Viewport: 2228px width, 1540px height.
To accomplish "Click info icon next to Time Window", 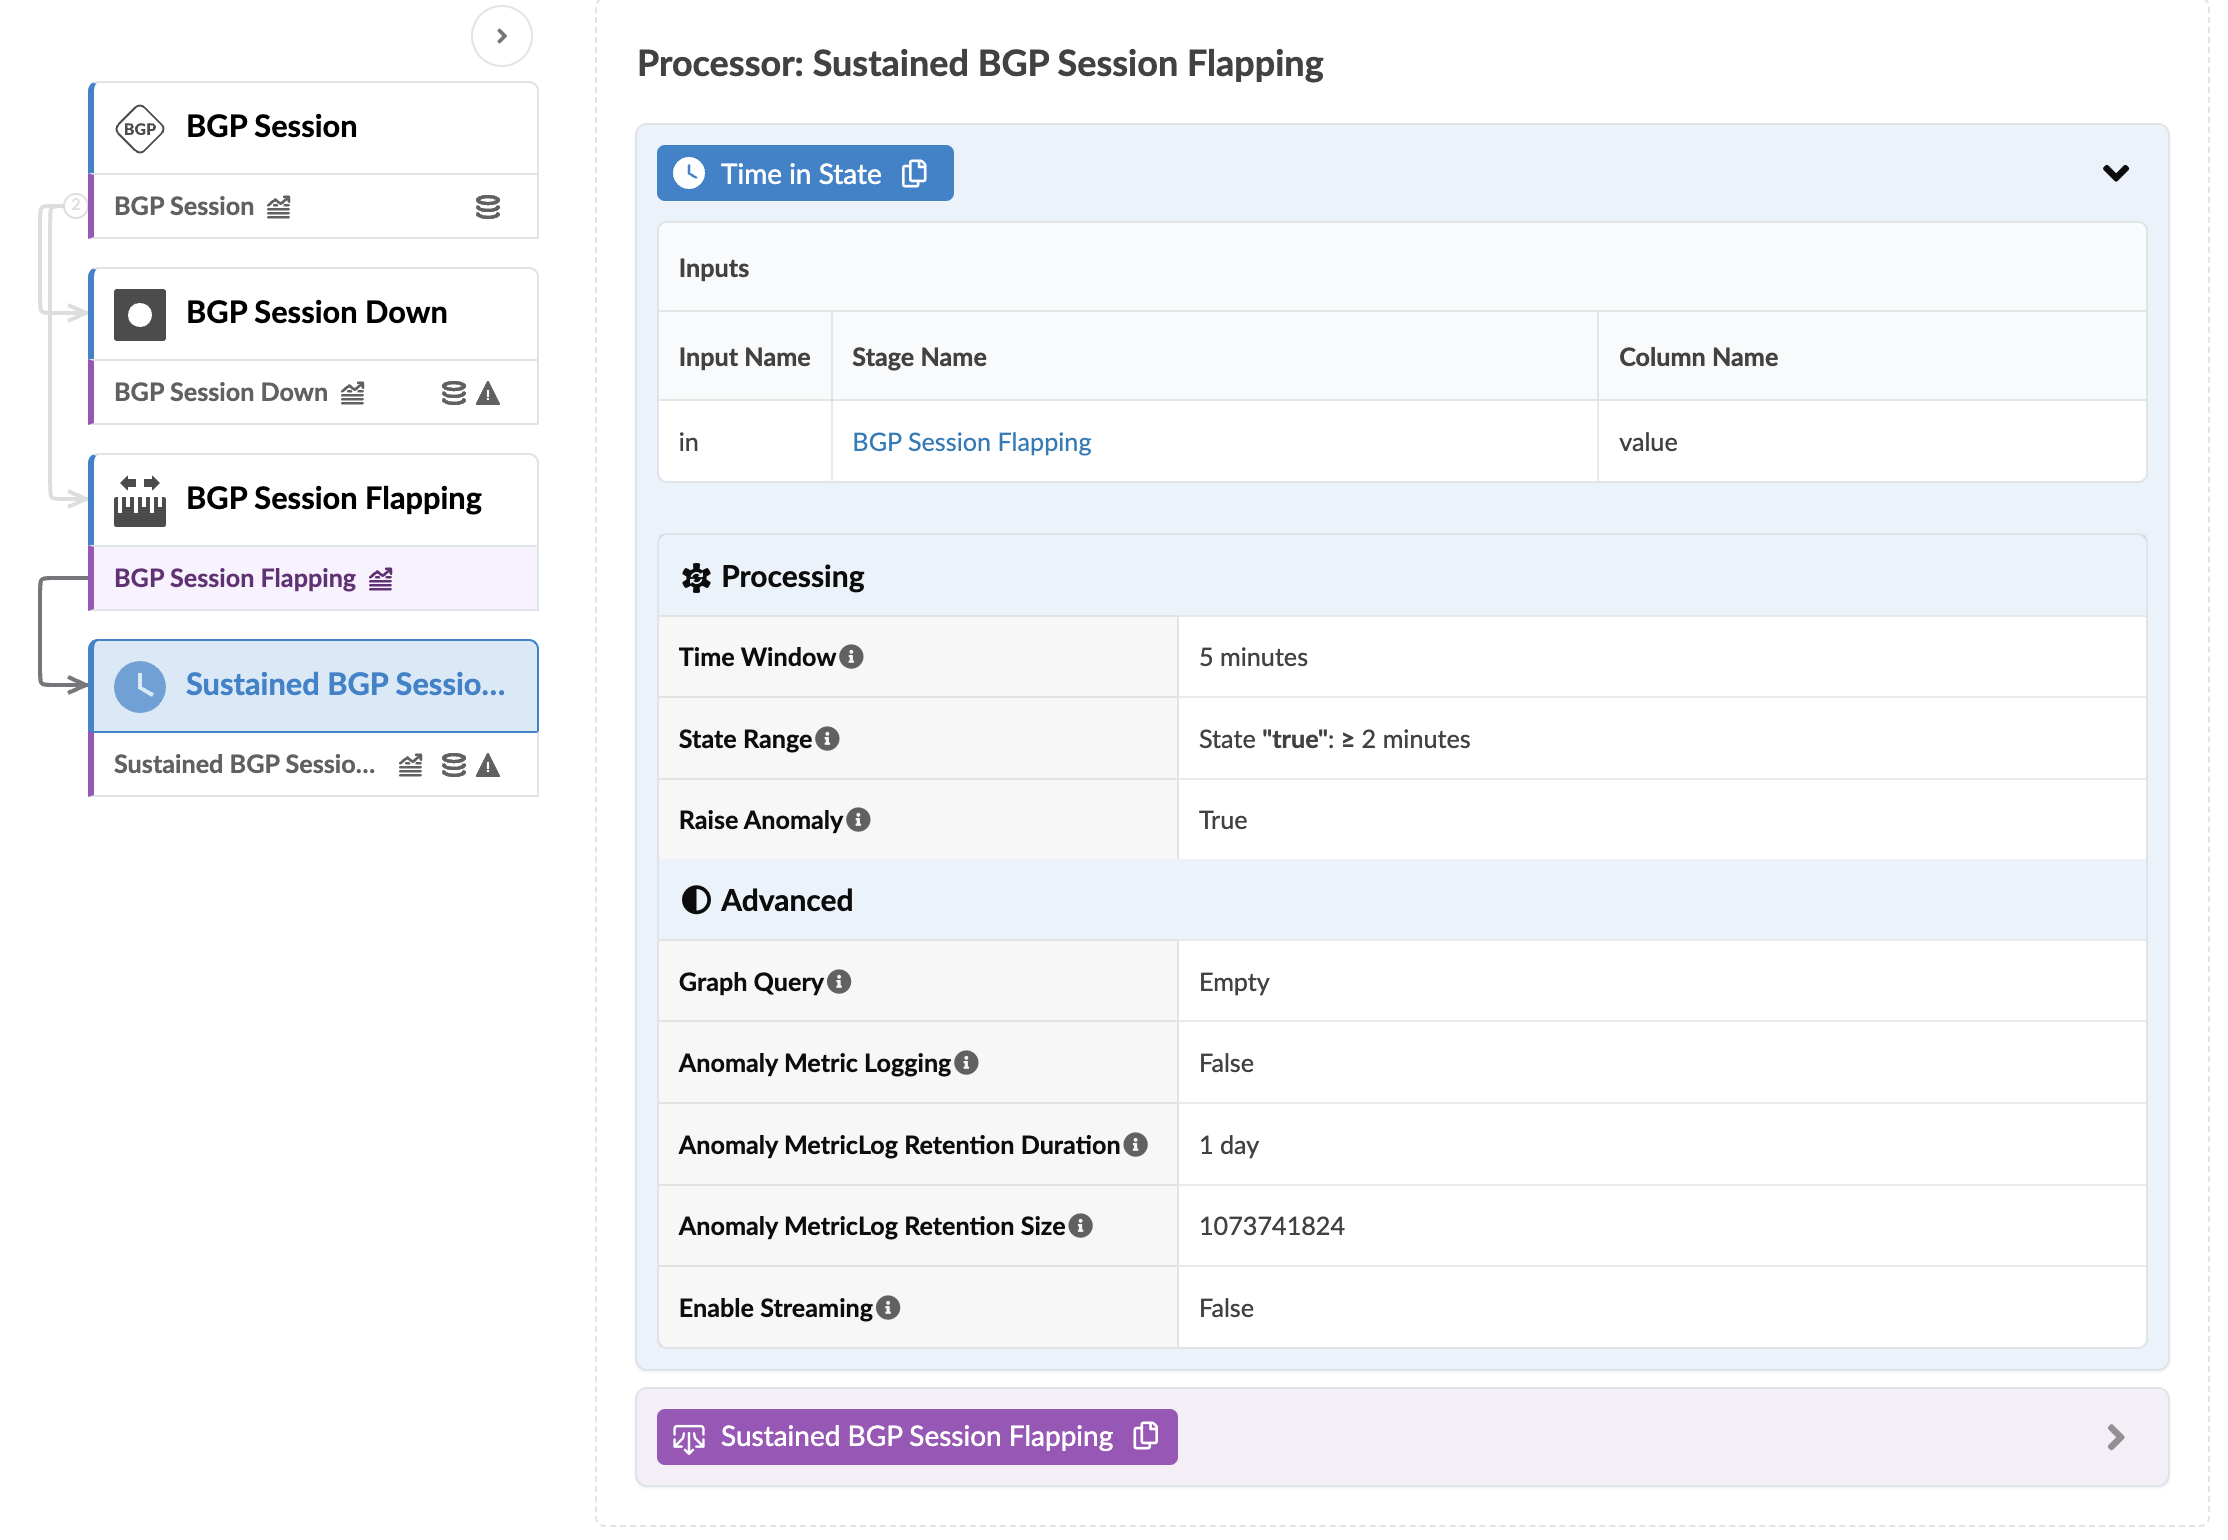I will pyautogui.click(x=852, y=657).
